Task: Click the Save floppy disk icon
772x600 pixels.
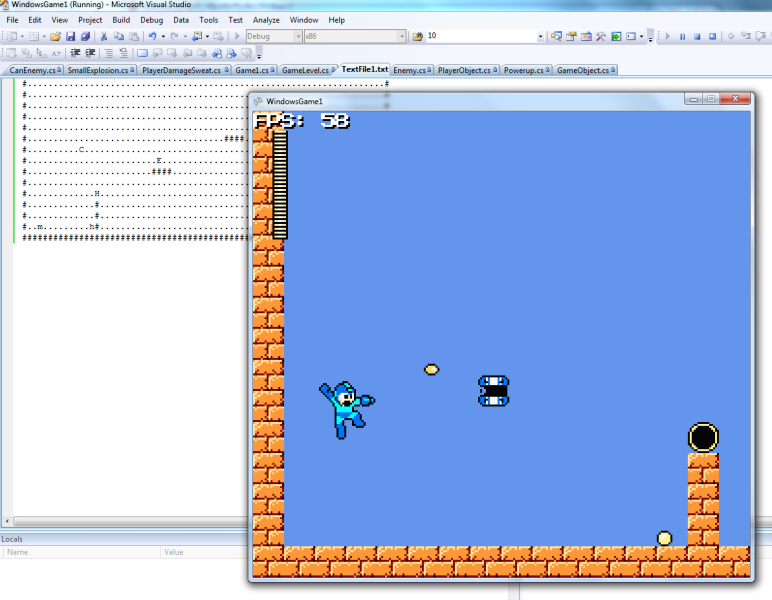Action: coord(70,36)
